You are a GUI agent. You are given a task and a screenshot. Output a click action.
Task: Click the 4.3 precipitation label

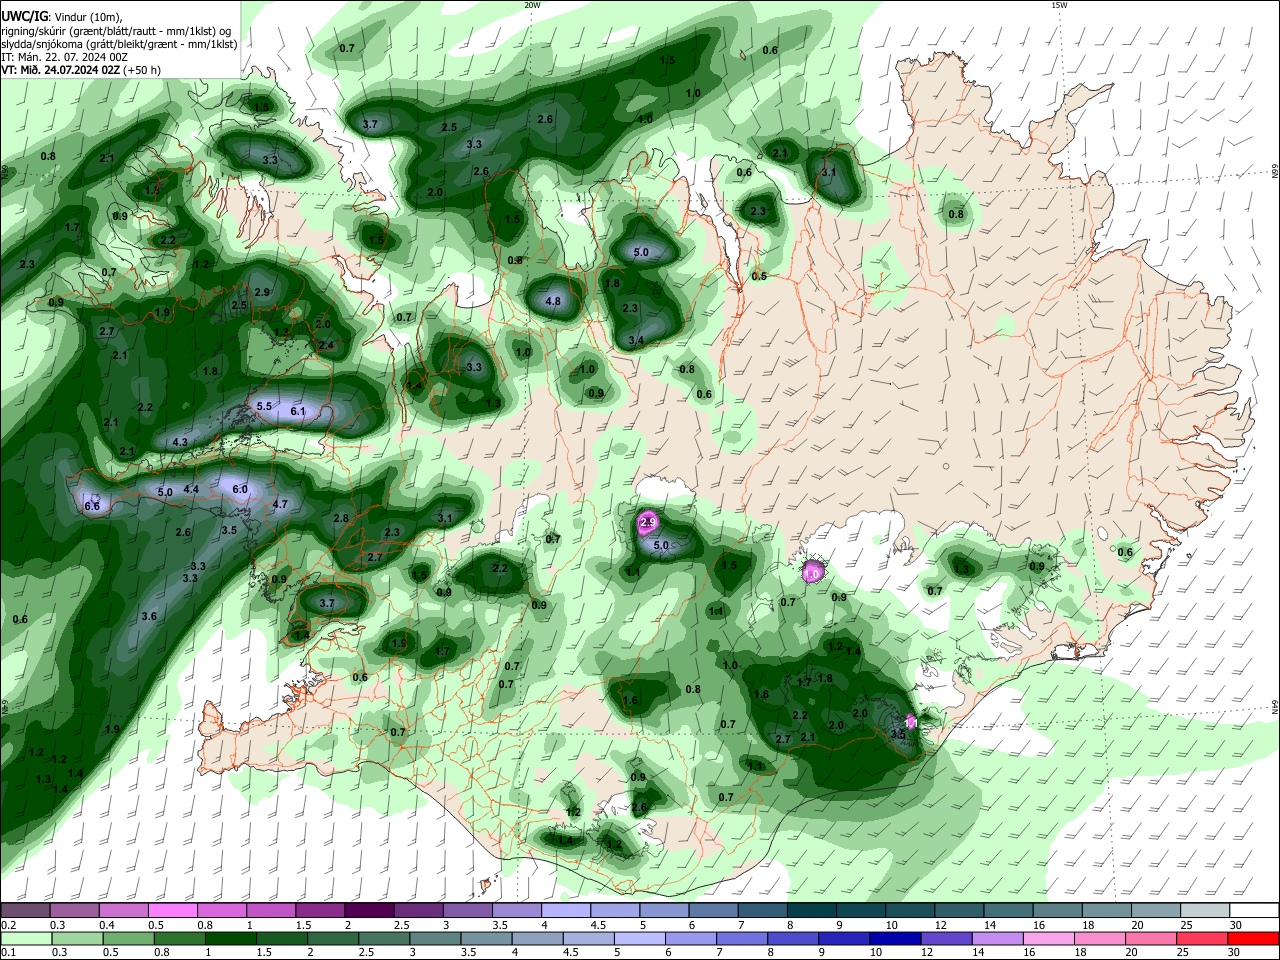click(181, 442)
